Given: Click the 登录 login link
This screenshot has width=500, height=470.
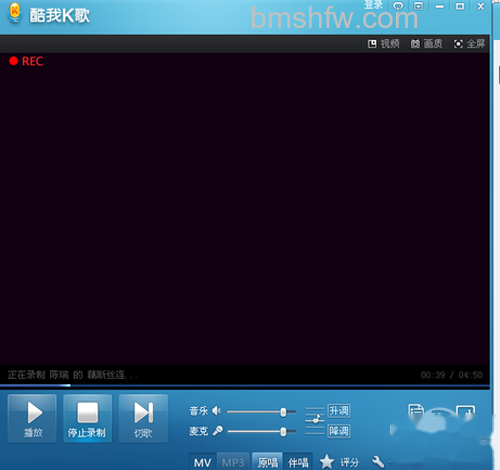Looking at the screenshot, I should pos(373,5).
